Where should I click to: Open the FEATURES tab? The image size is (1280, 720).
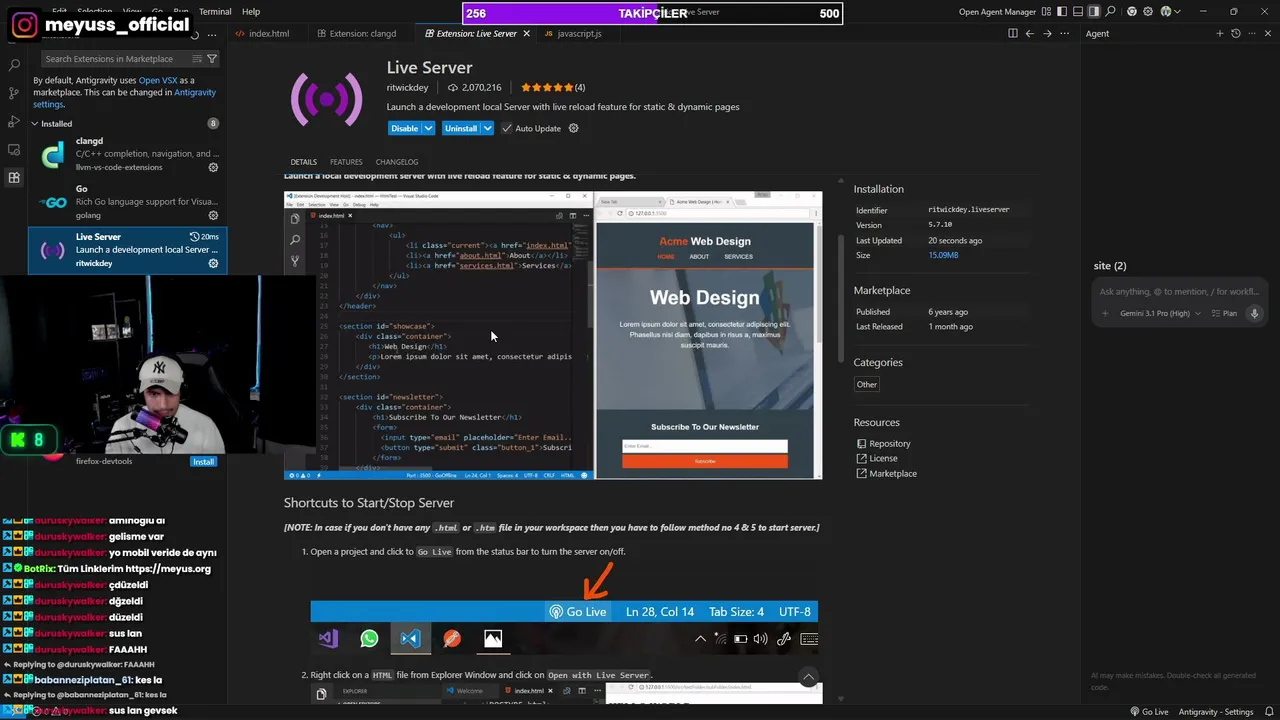[x=346, y=162]
